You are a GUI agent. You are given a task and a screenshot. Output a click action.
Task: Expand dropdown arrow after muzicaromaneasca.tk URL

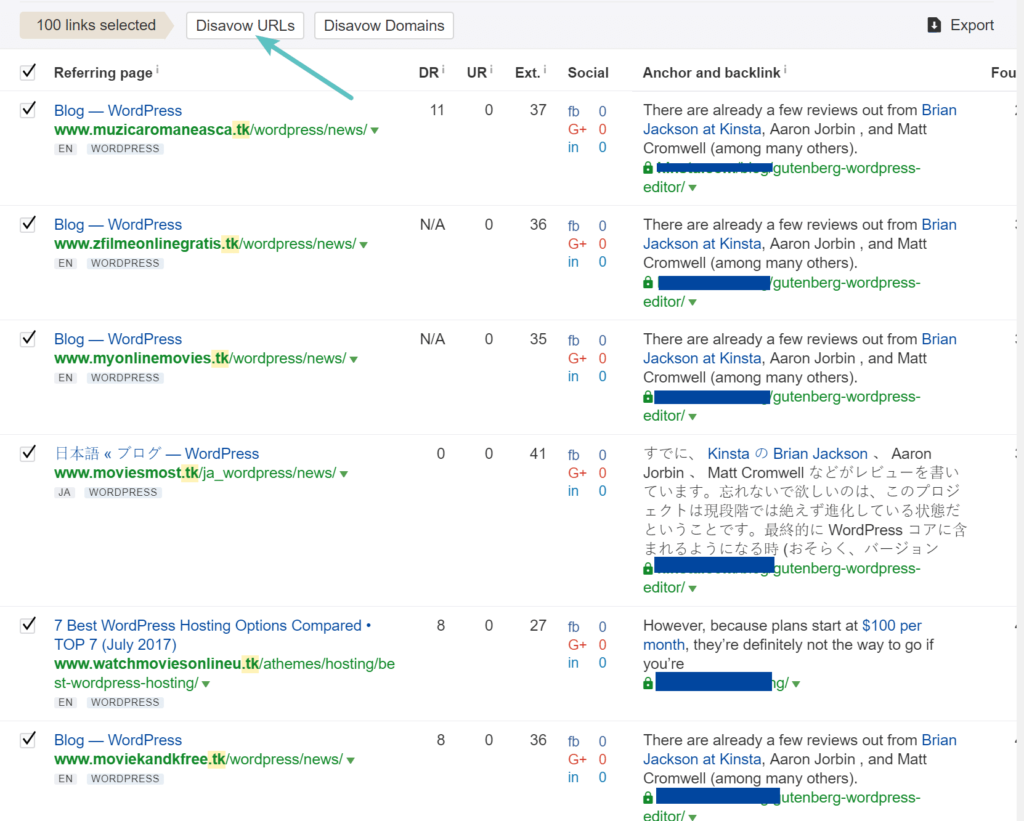tap(375, 131)
